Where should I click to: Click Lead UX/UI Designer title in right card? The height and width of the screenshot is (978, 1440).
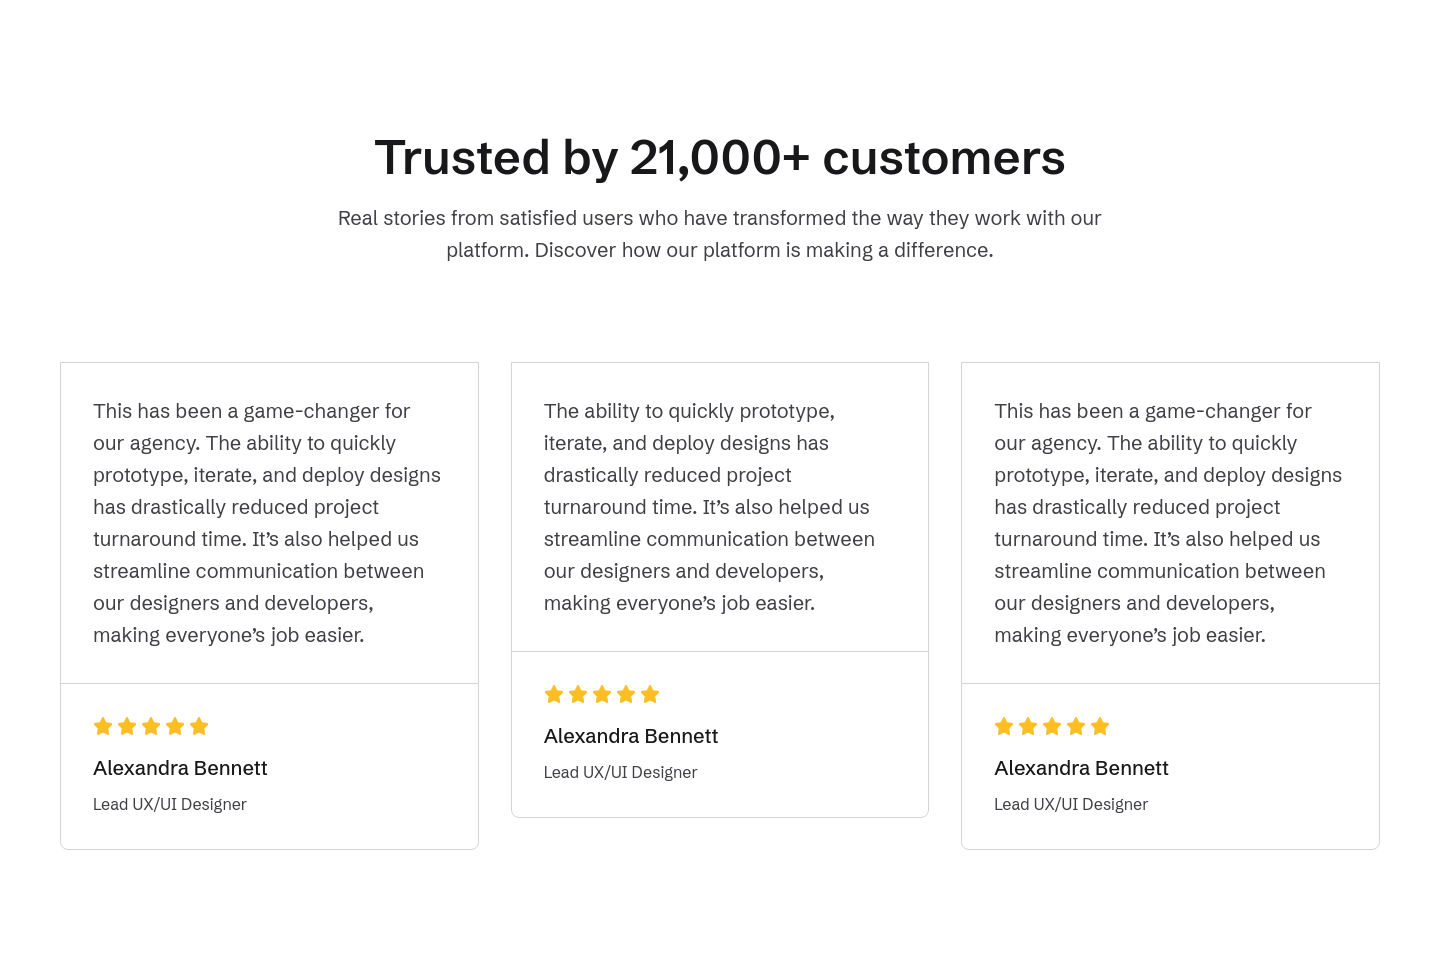pyautogui.click(x=1071, y=804)
